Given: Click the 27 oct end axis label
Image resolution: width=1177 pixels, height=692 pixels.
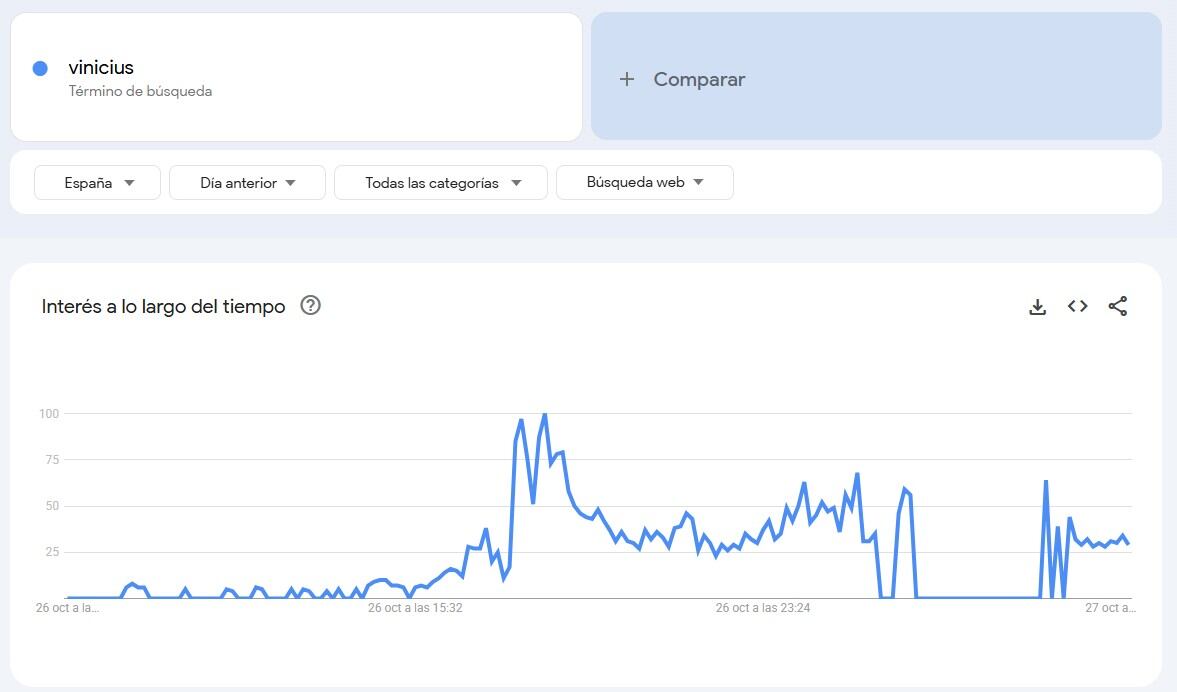Looking at the screenshot, I should [x=1110, y=607].
